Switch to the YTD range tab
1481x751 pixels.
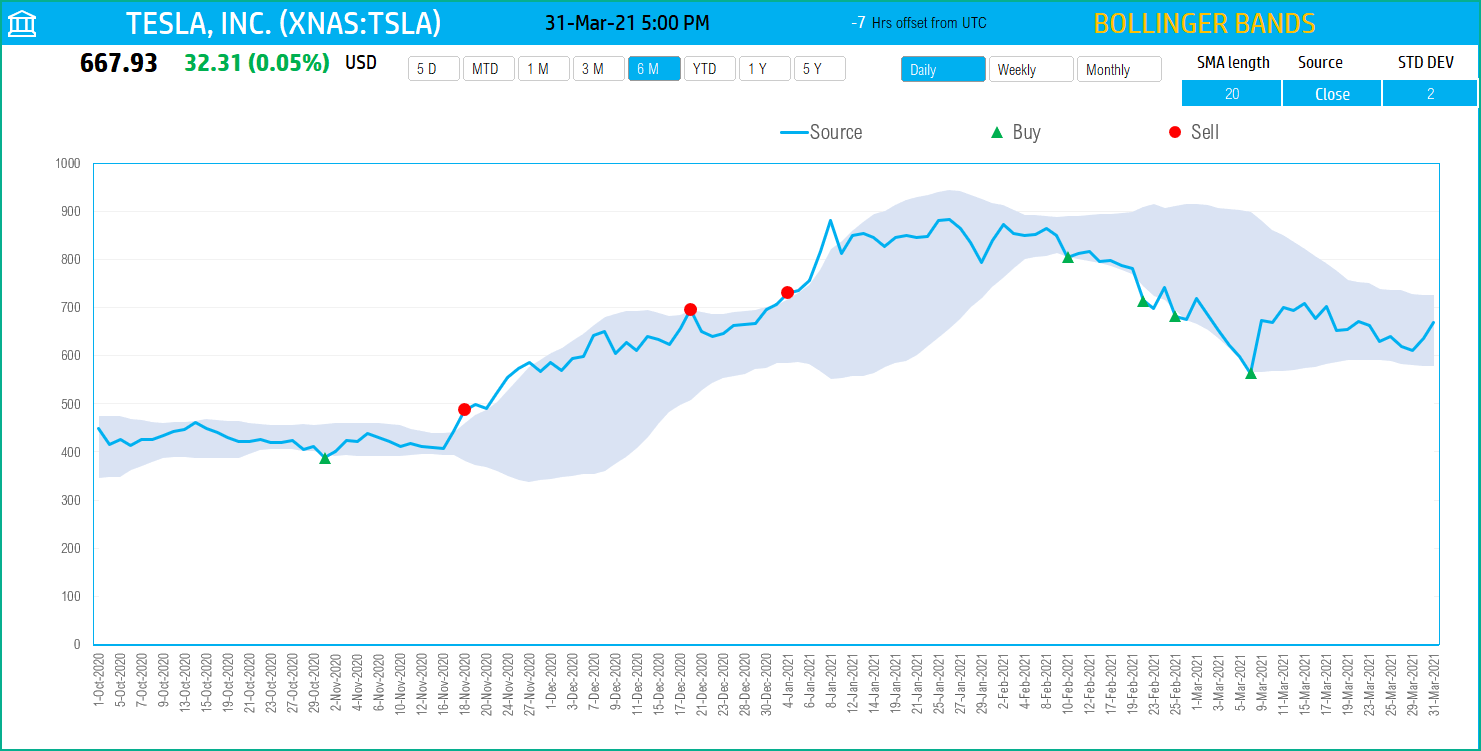[x=709, y=68]
